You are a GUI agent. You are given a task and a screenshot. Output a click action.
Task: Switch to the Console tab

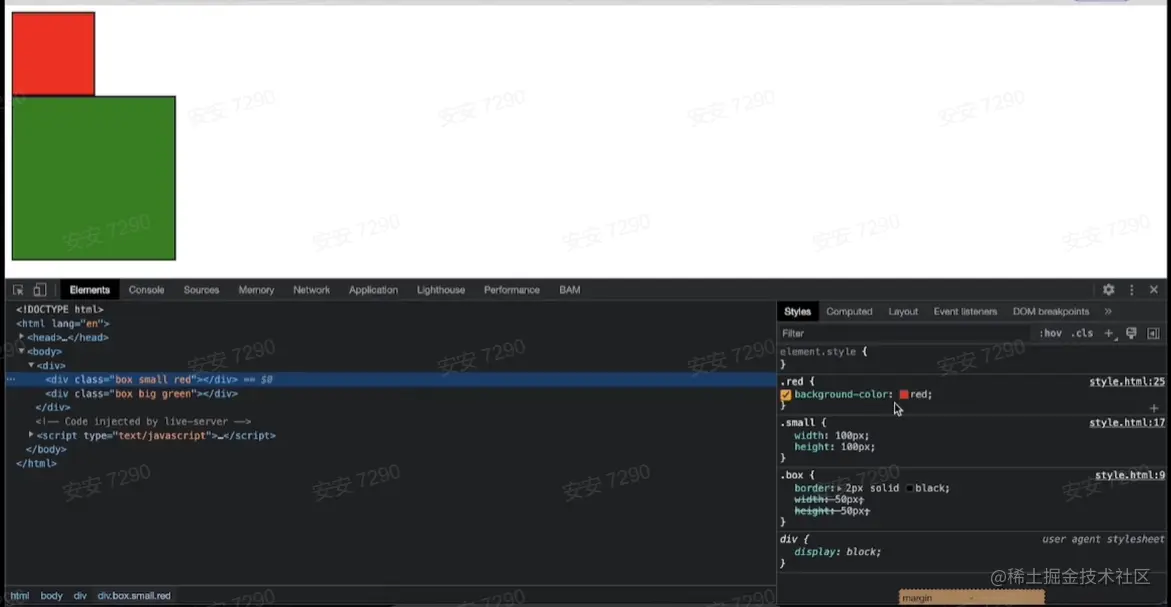146,290
